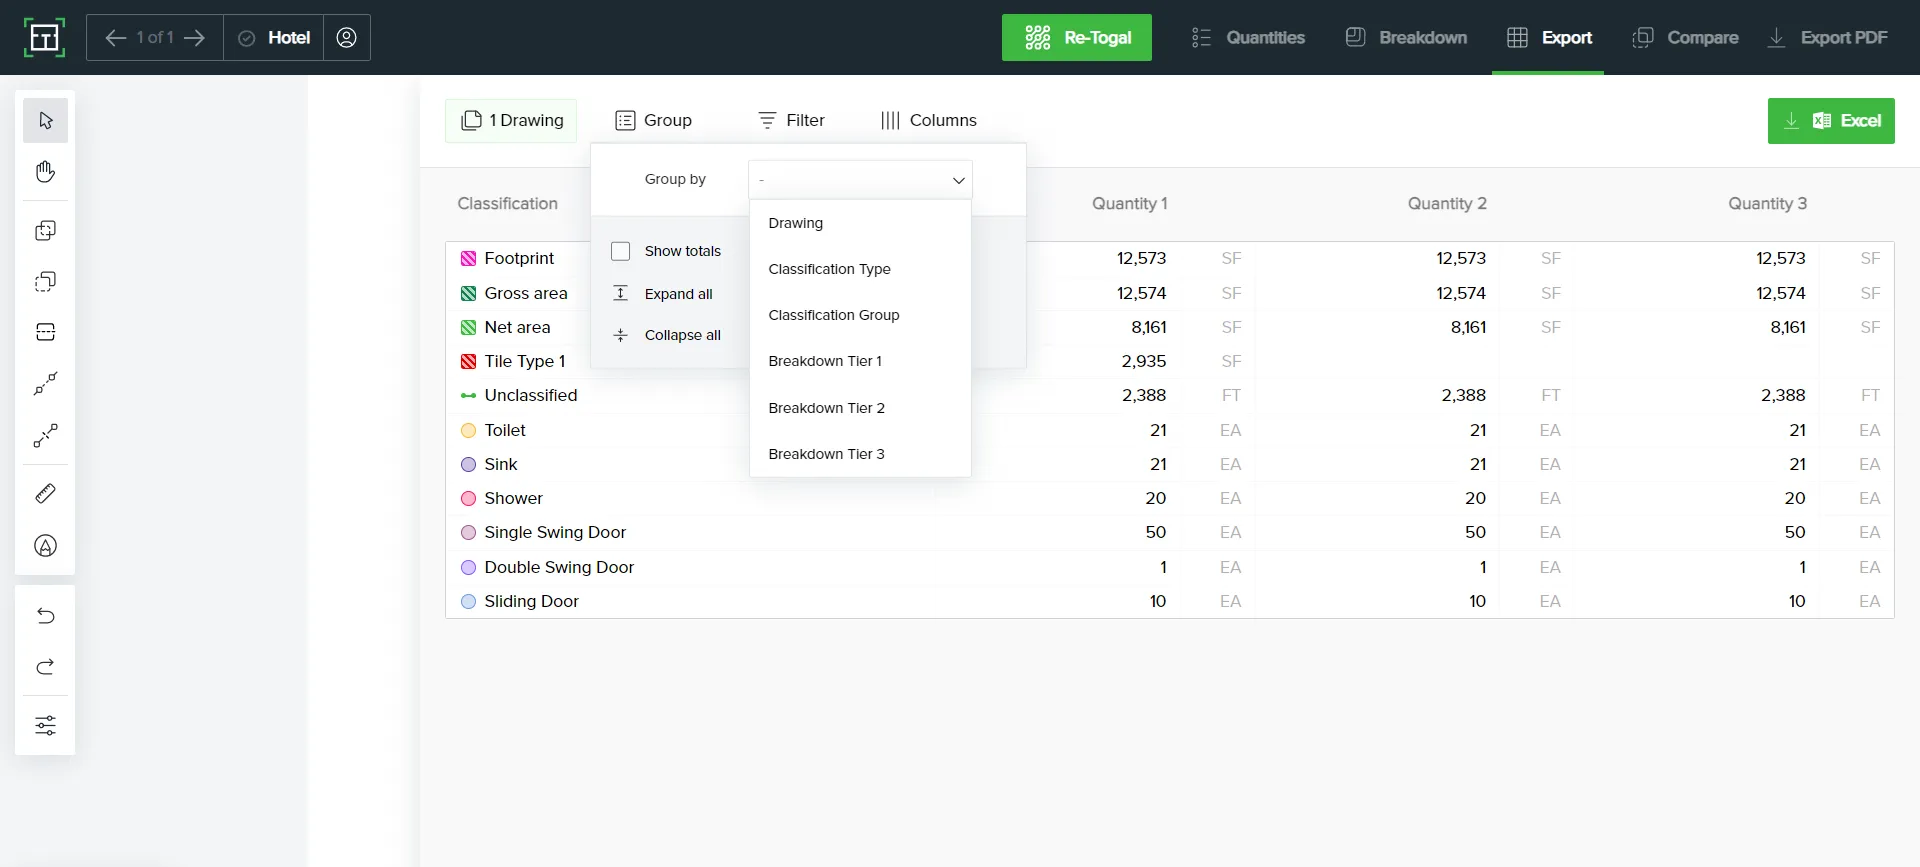Screen dimensions: 1920x867
Task: Select the solid line tool
Action: pos(45,383)
